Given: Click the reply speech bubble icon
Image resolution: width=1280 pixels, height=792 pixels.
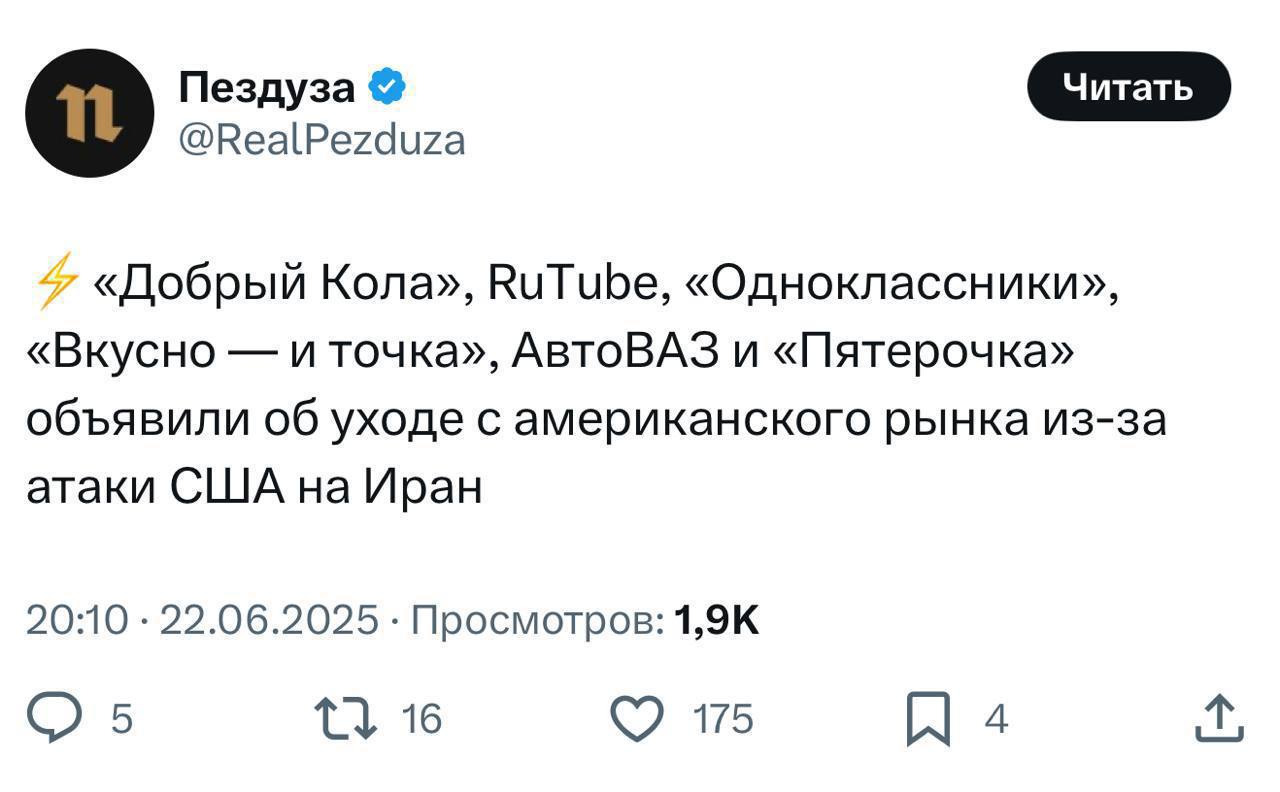Looking at the screenshot, I should [x=73, y=719].
